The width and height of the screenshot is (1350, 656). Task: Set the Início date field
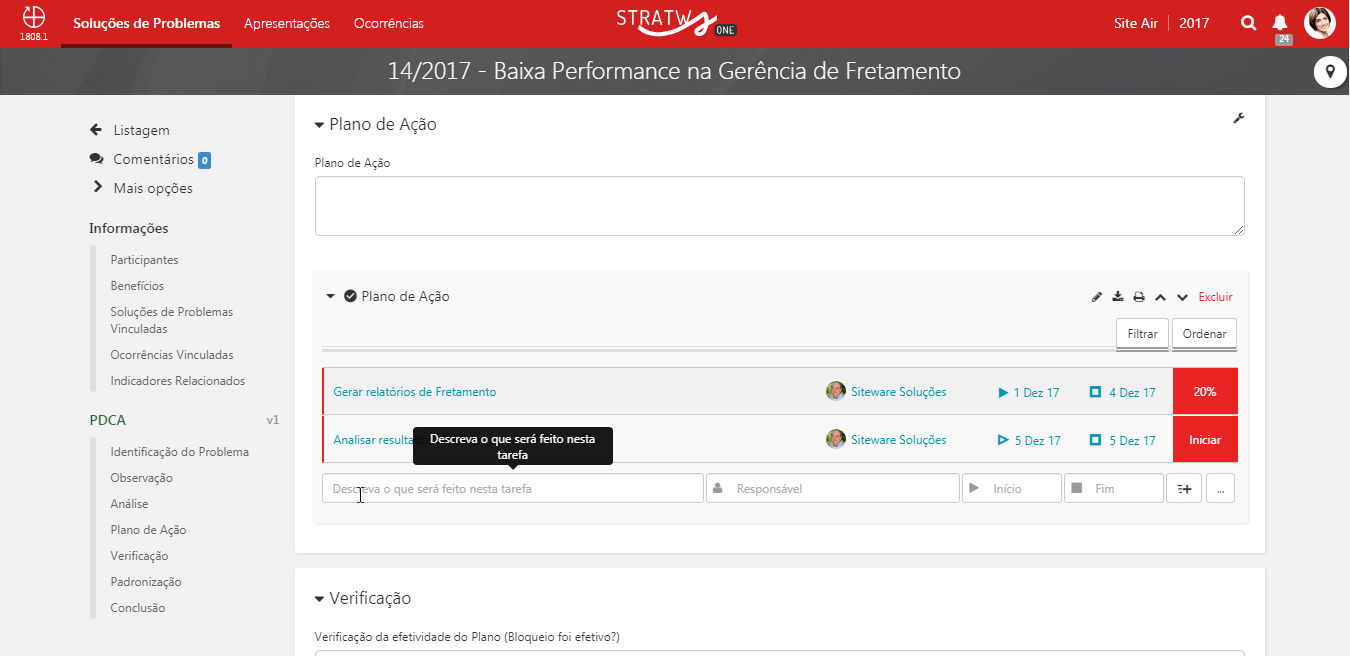point(1012,488)
